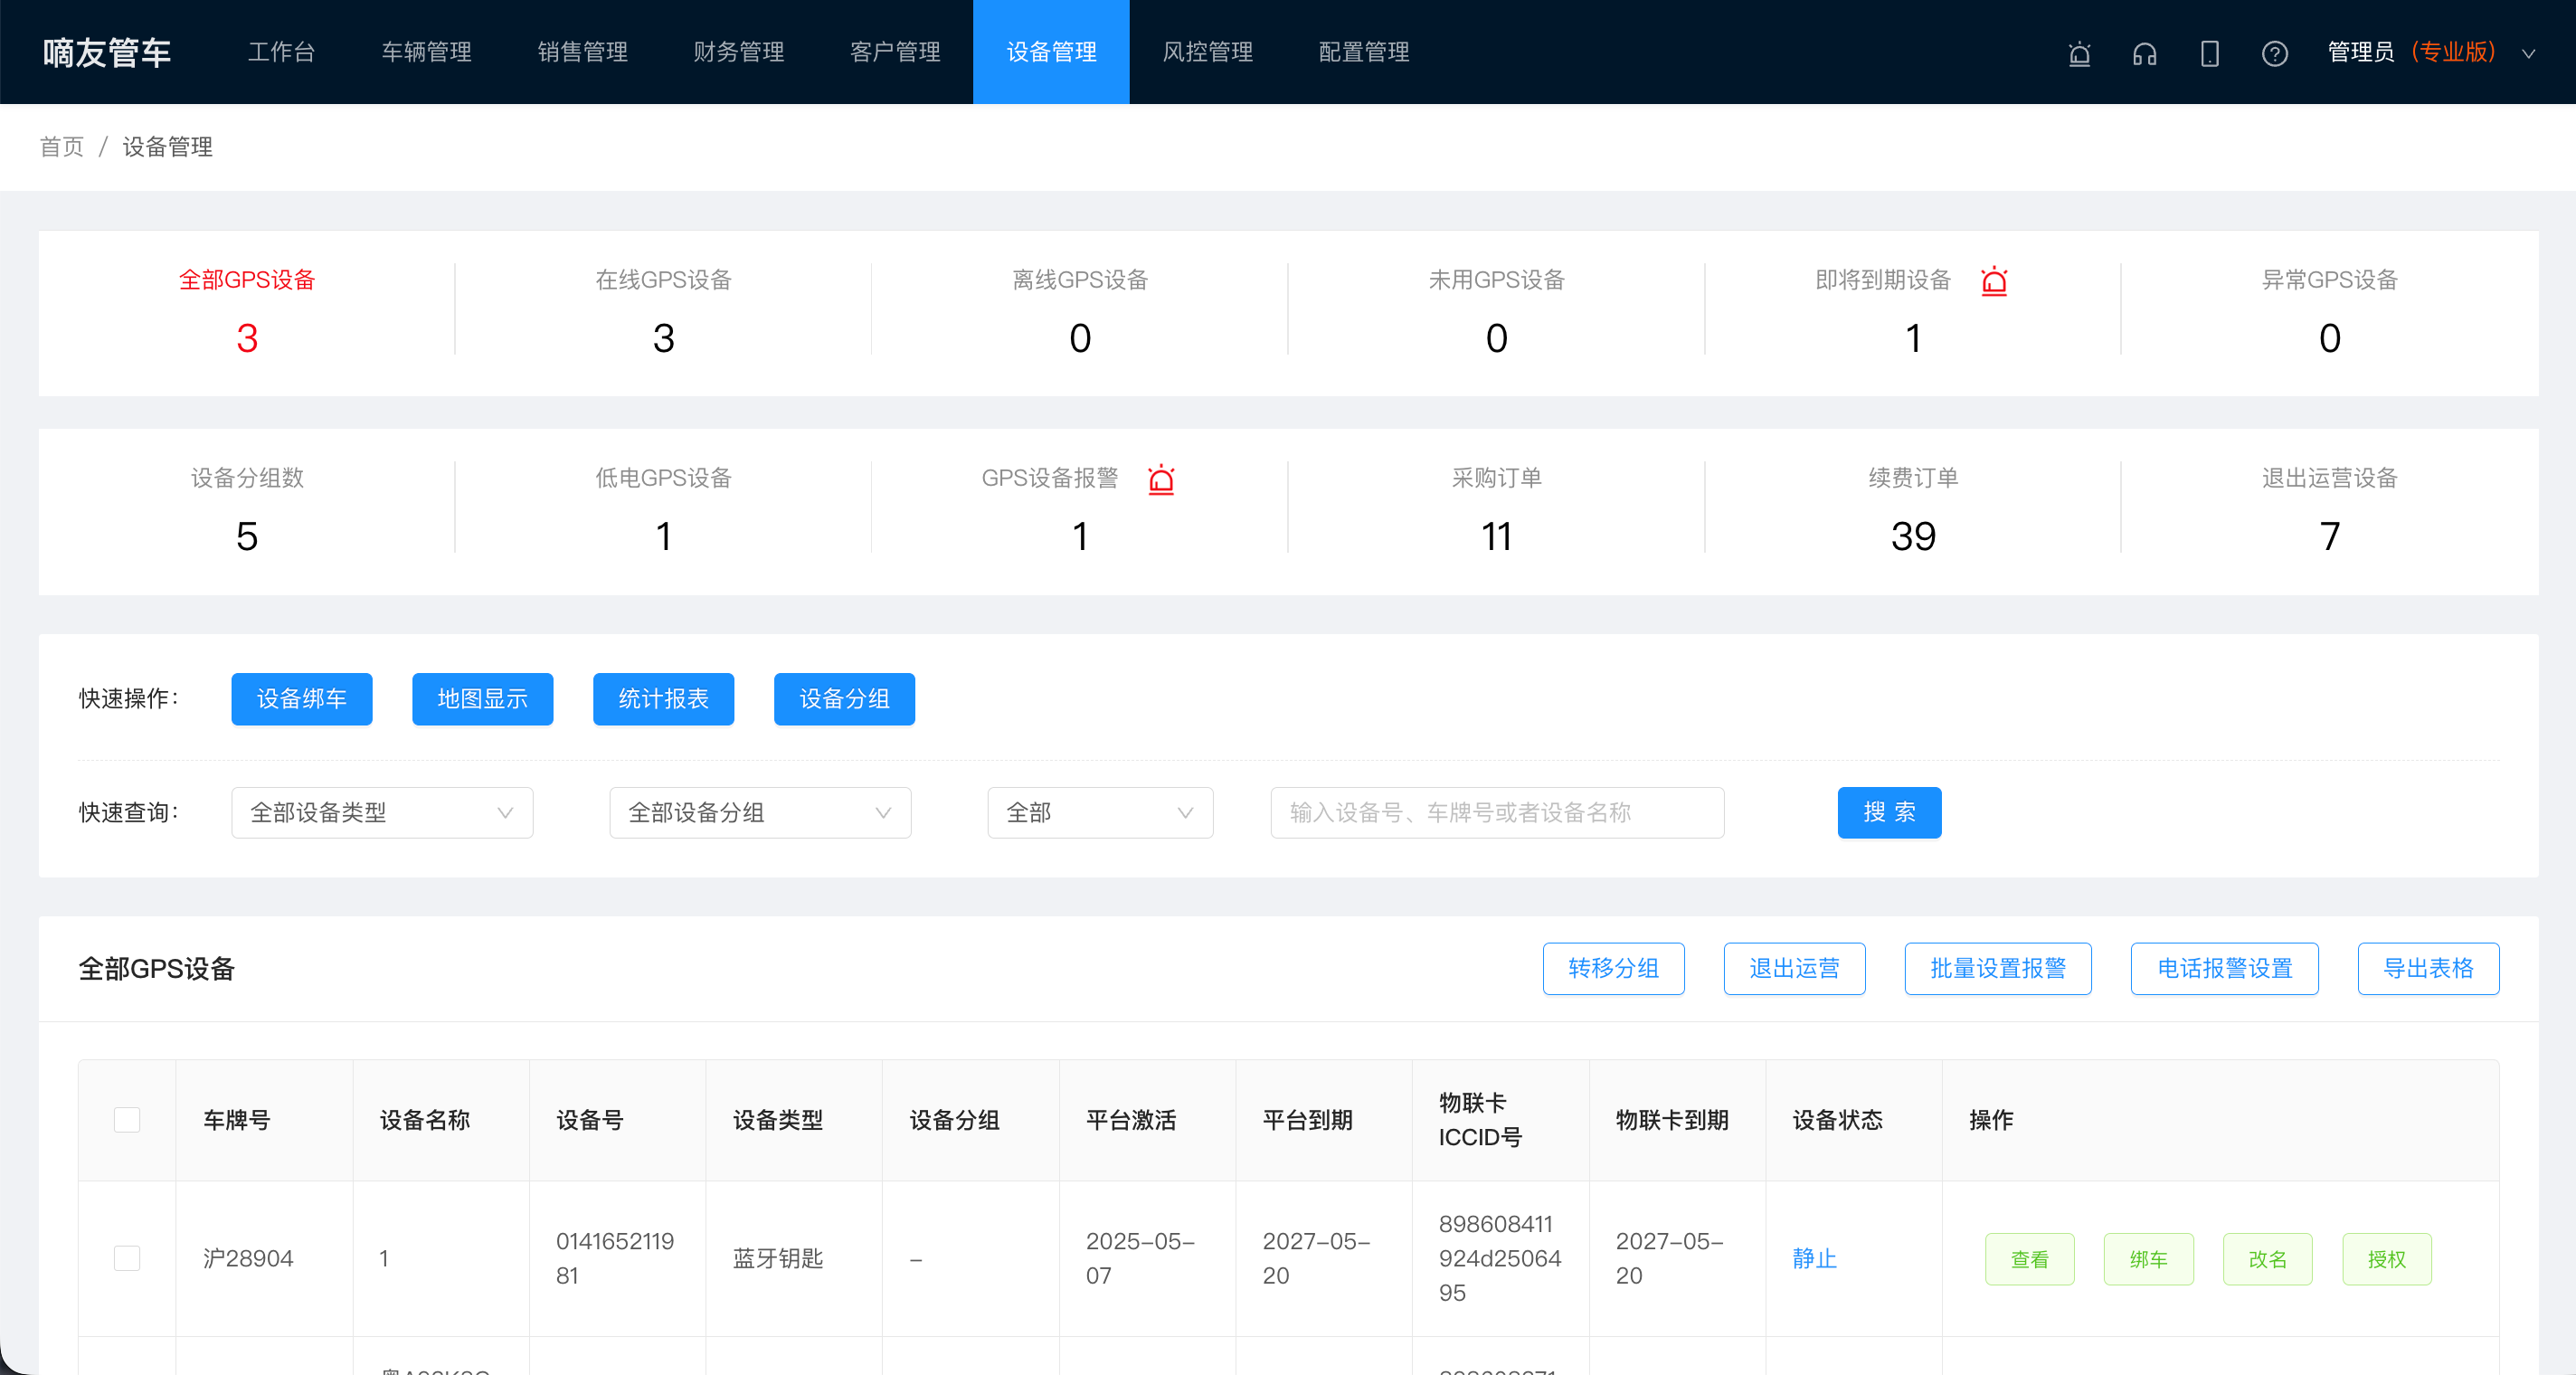This screenshot has width=2576, height=1375.
Task: Open 风控管理 menu
Action: click(x=1207, y=52)
